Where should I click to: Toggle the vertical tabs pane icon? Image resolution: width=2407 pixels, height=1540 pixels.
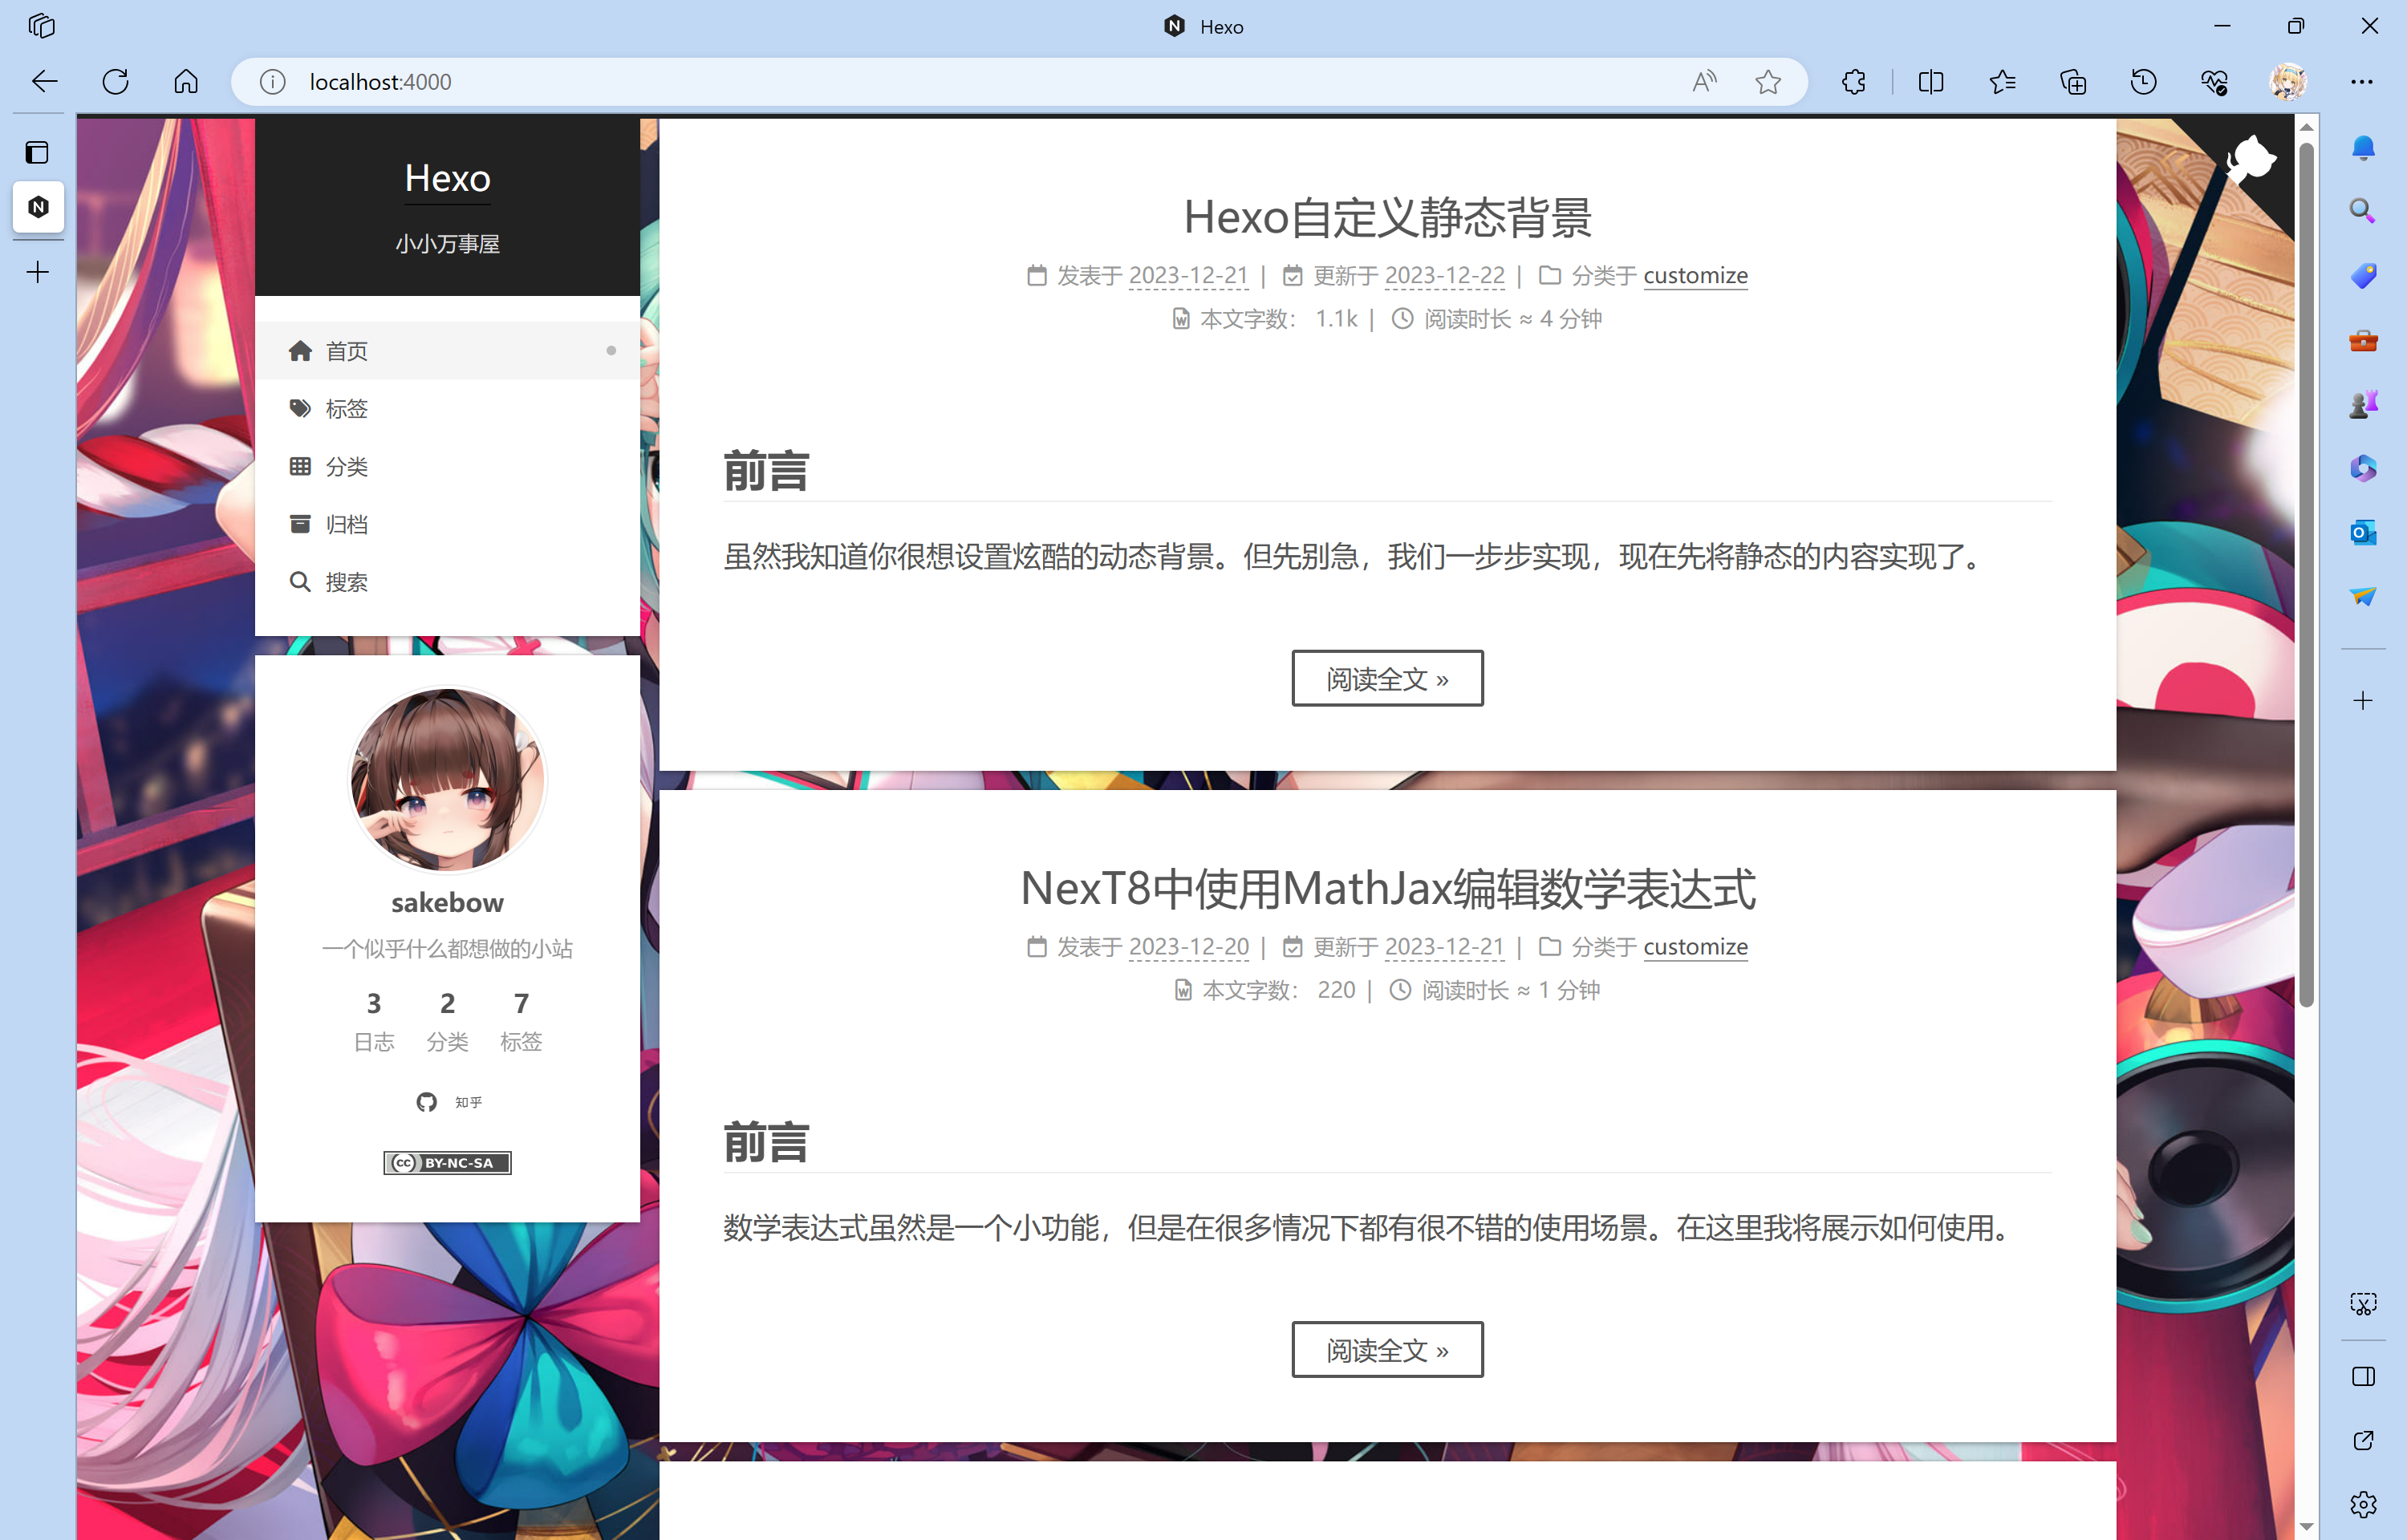38,153
